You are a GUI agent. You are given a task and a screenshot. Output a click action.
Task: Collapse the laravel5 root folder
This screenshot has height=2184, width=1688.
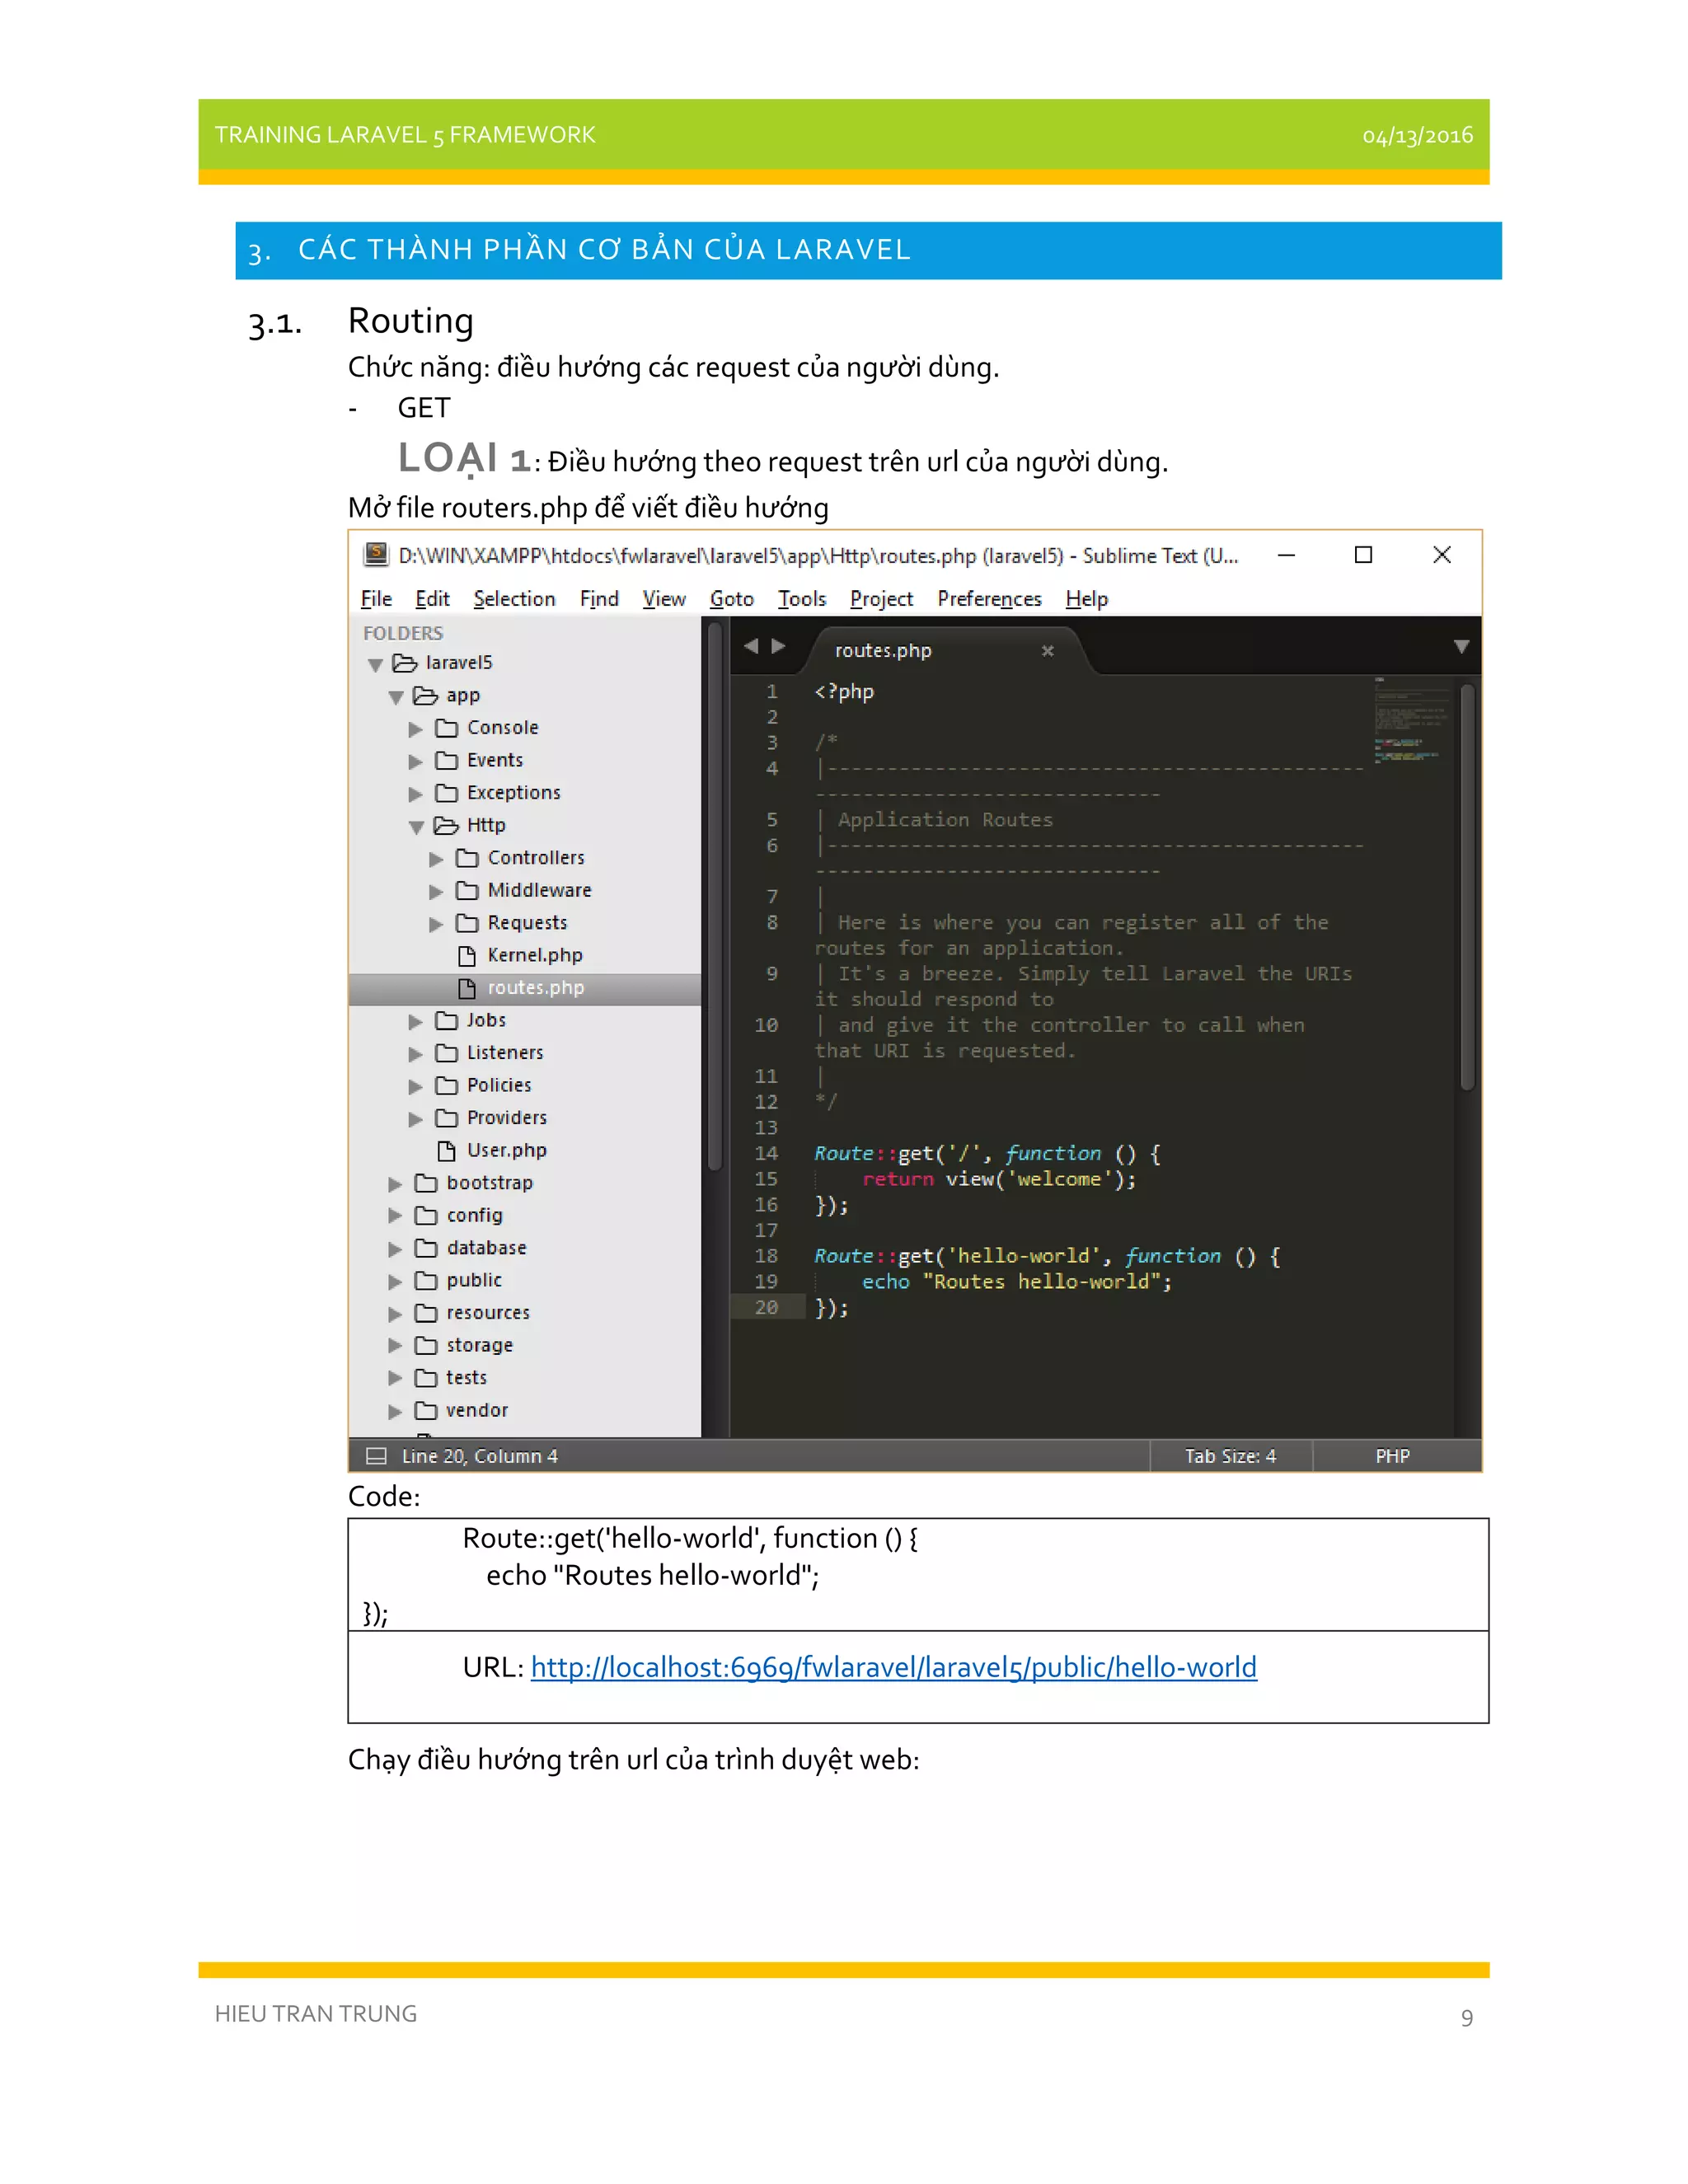[x=376, y=665]
